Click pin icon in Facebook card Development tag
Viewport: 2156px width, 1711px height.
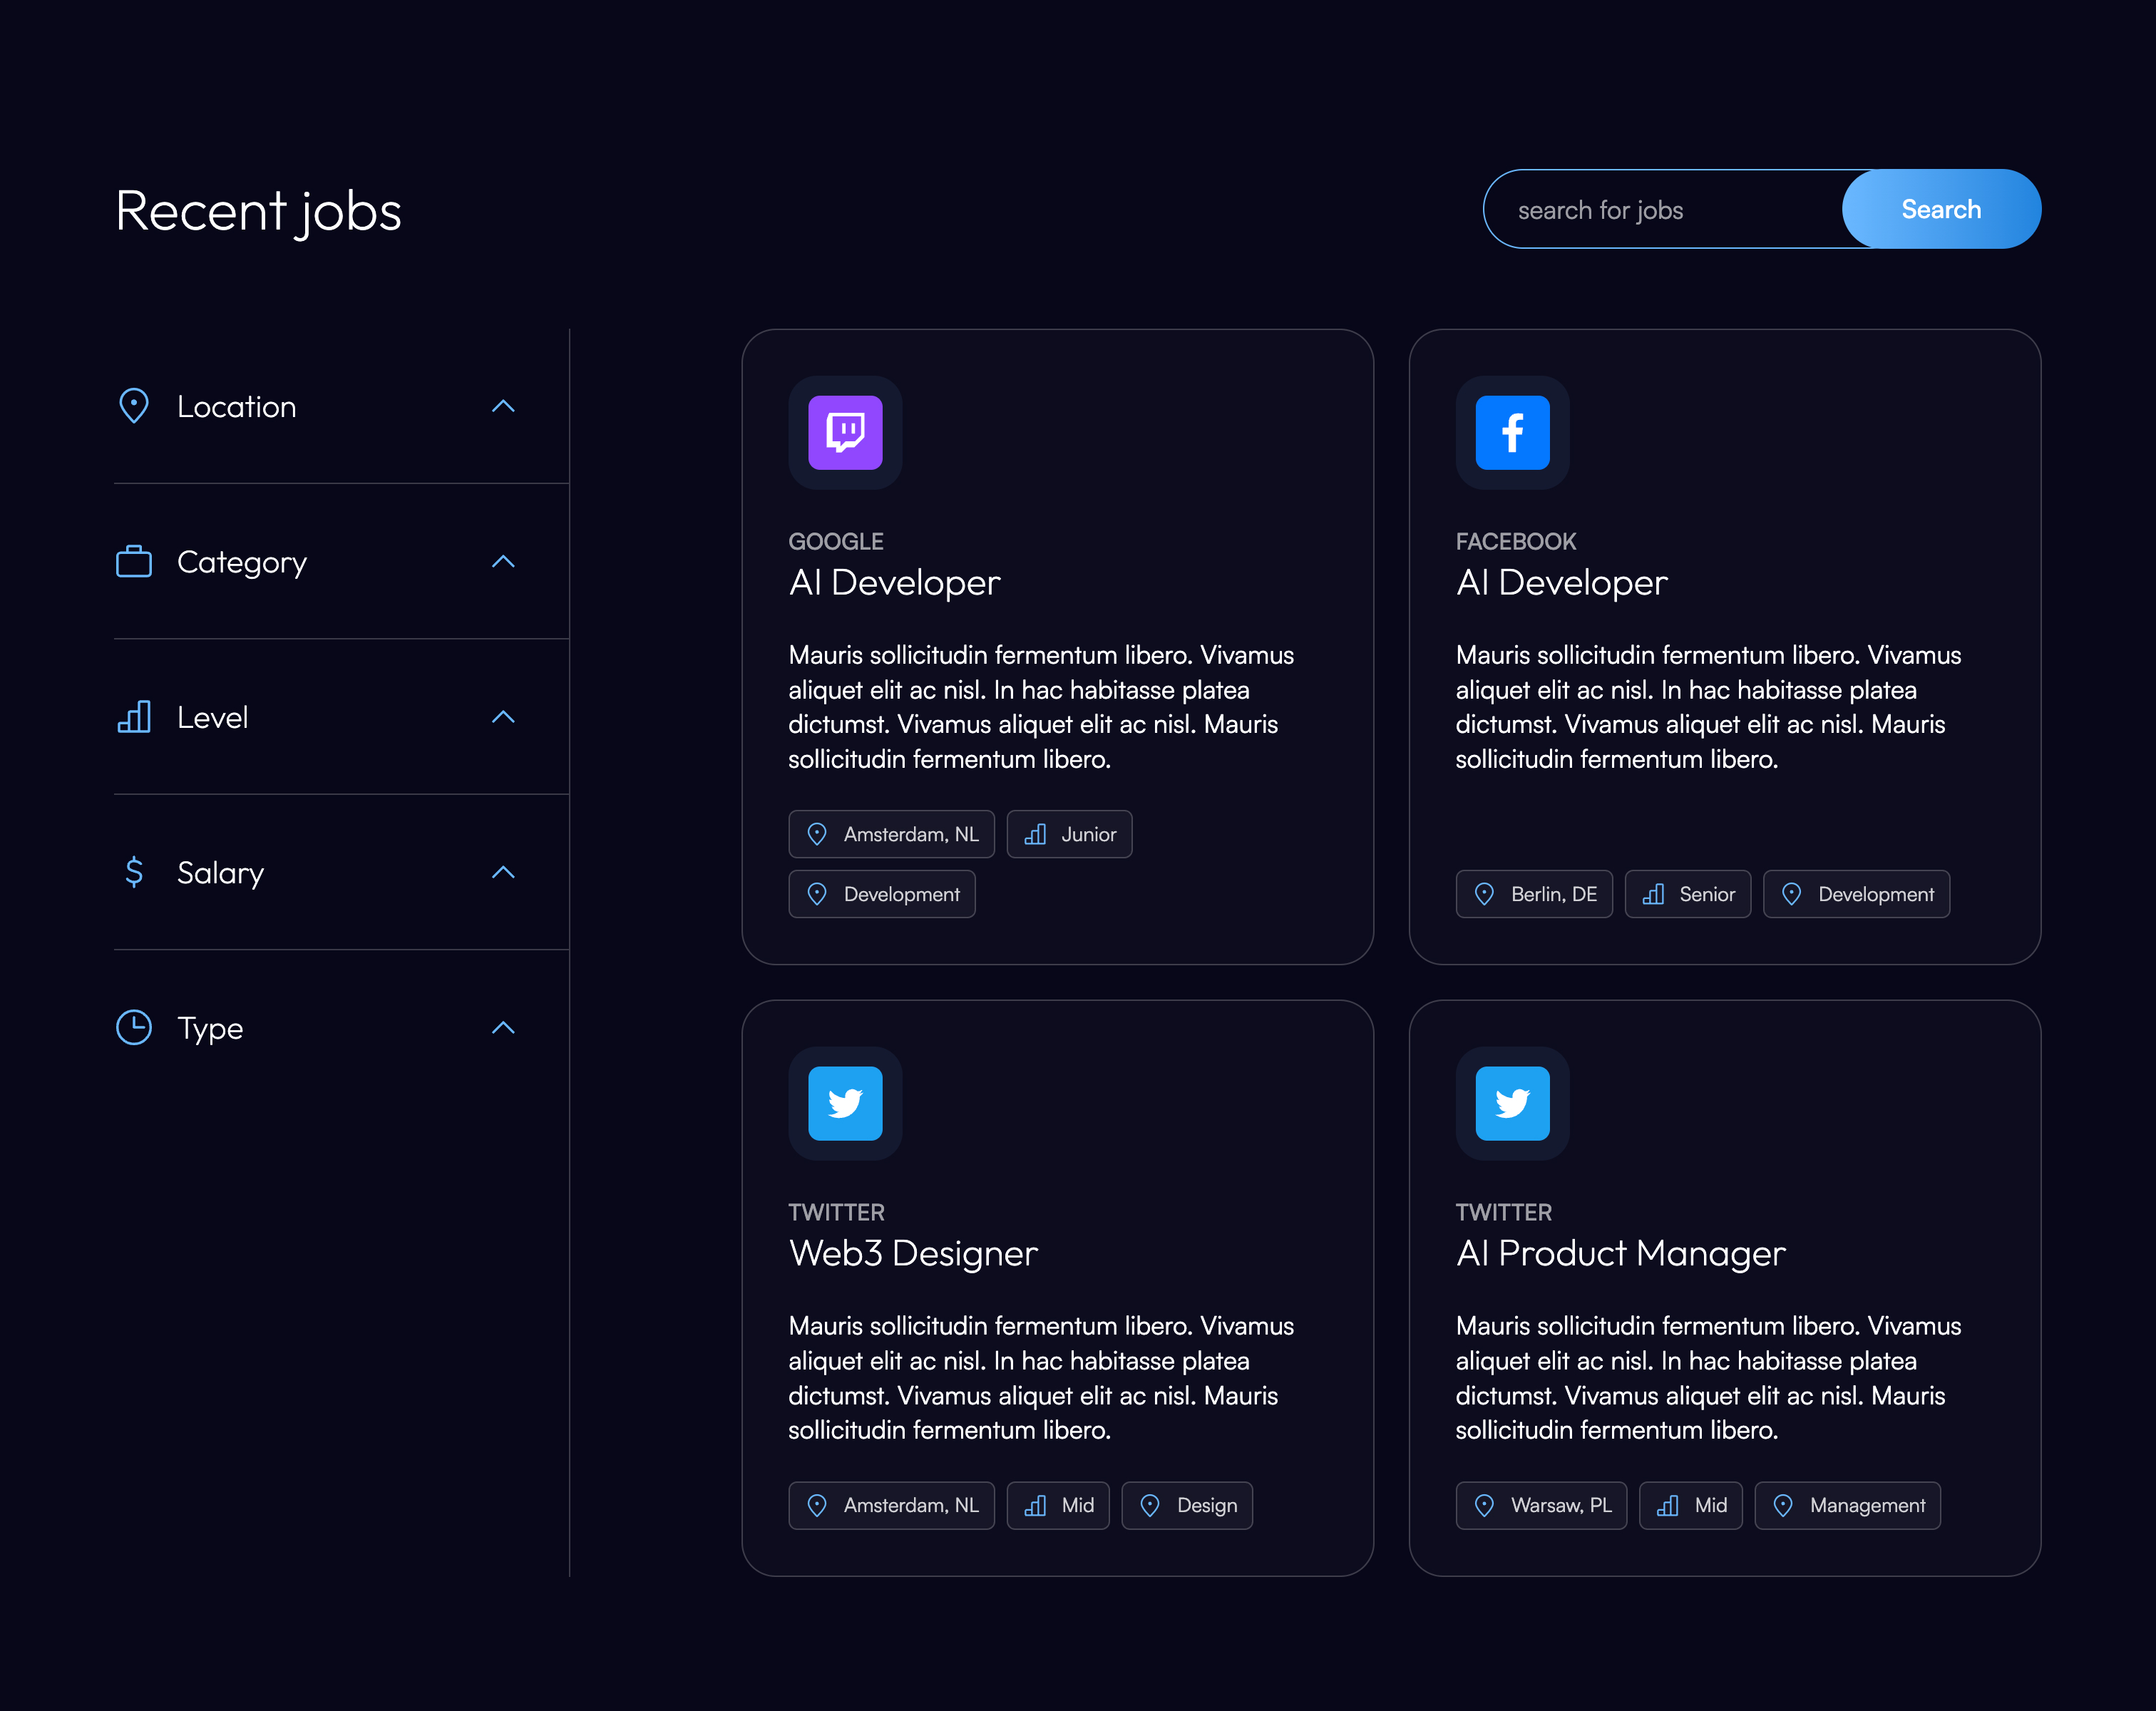[1791, 894]
